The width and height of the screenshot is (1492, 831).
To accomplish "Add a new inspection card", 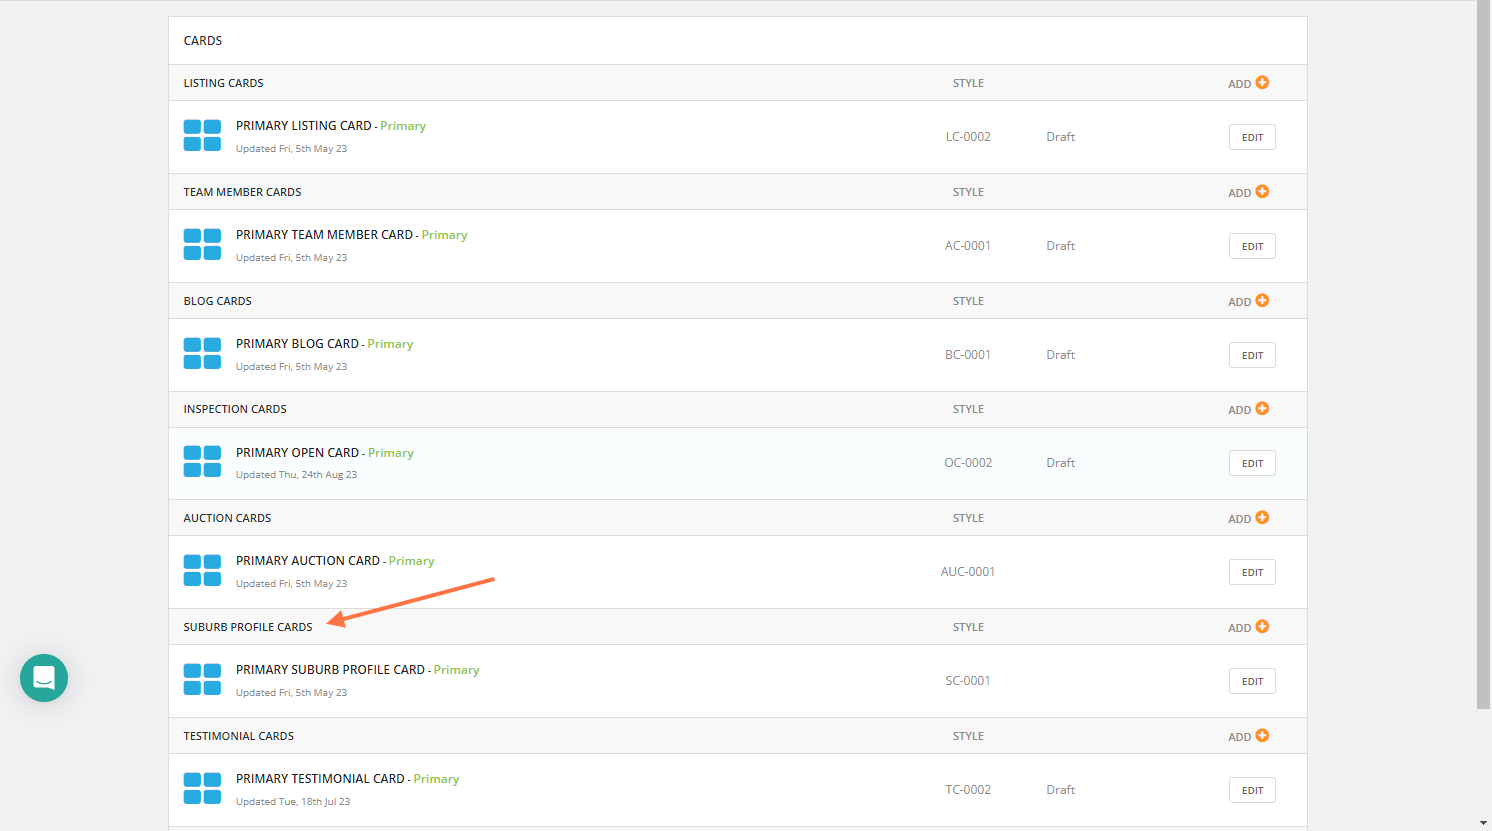I will coord(1248,409).
